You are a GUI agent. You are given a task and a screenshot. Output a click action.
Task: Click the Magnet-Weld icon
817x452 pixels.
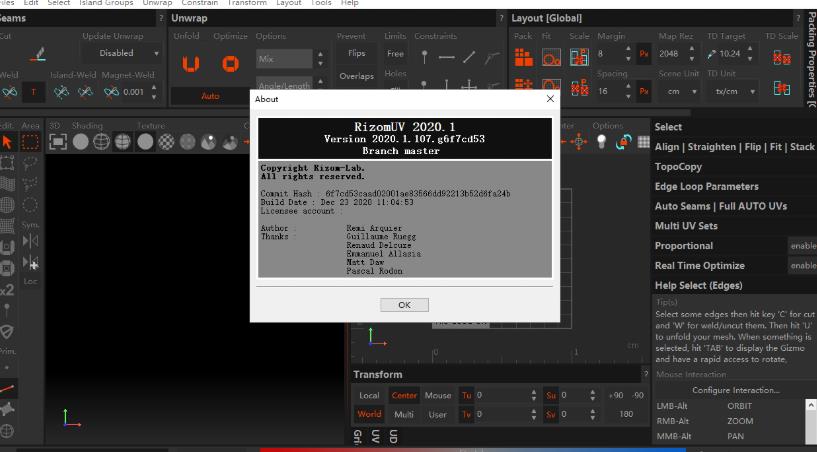coord(111,92)
